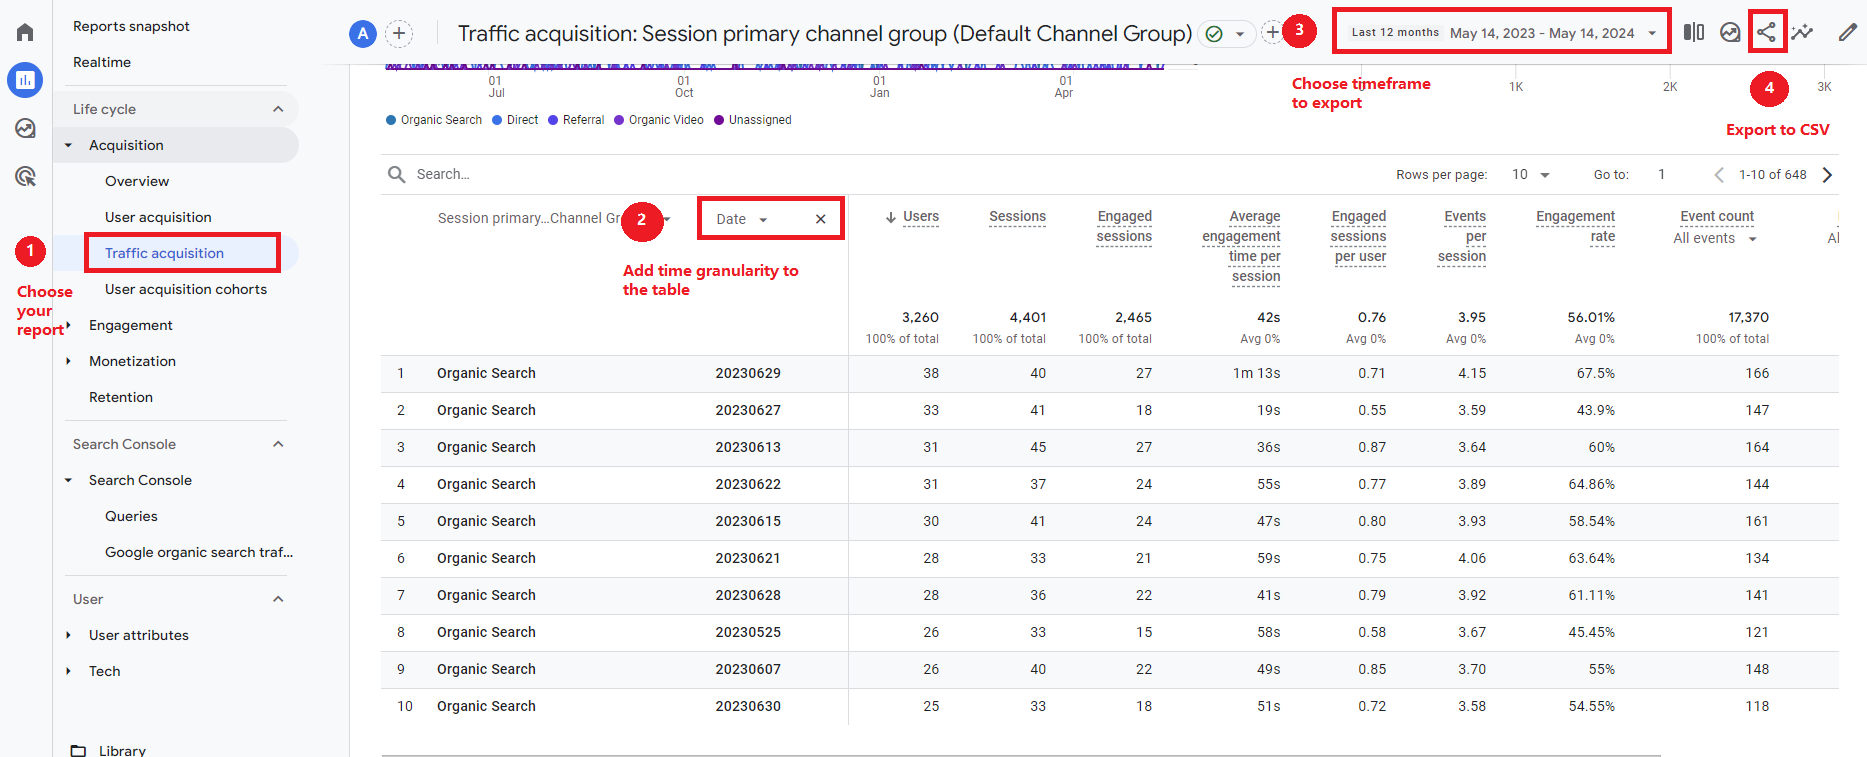Open the edit comparisons icon
The width and height of the screenshot is (1867, 757).
click(1694, 32)
